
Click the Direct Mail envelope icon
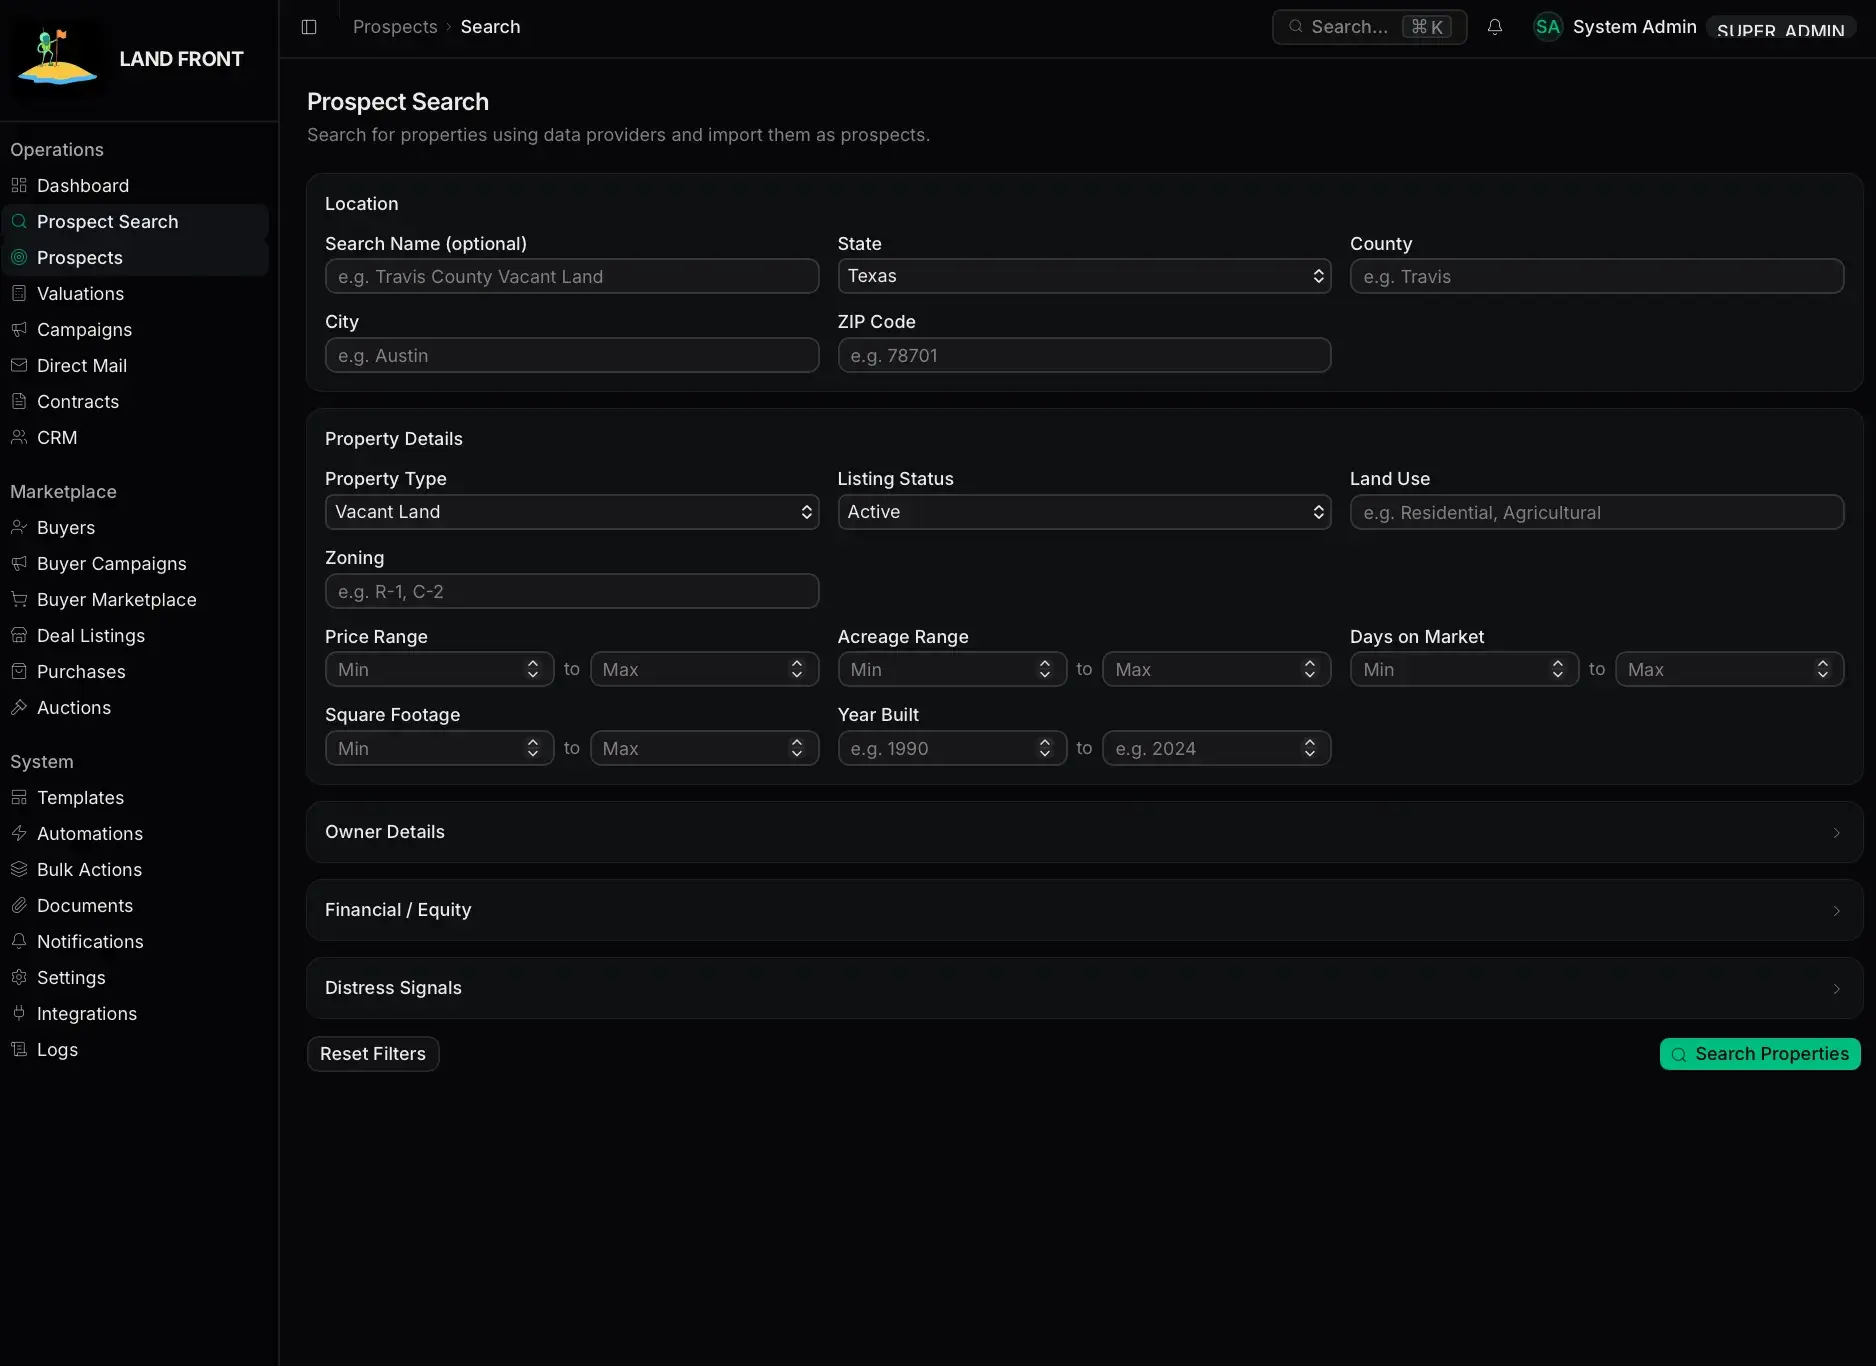point(19,366)
